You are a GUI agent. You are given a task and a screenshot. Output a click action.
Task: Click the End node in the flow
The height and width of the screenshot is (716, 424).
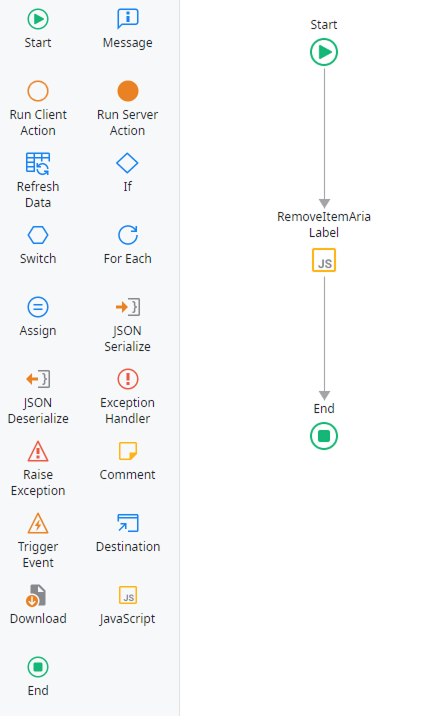pyautogui.click(x=324, y=436)
